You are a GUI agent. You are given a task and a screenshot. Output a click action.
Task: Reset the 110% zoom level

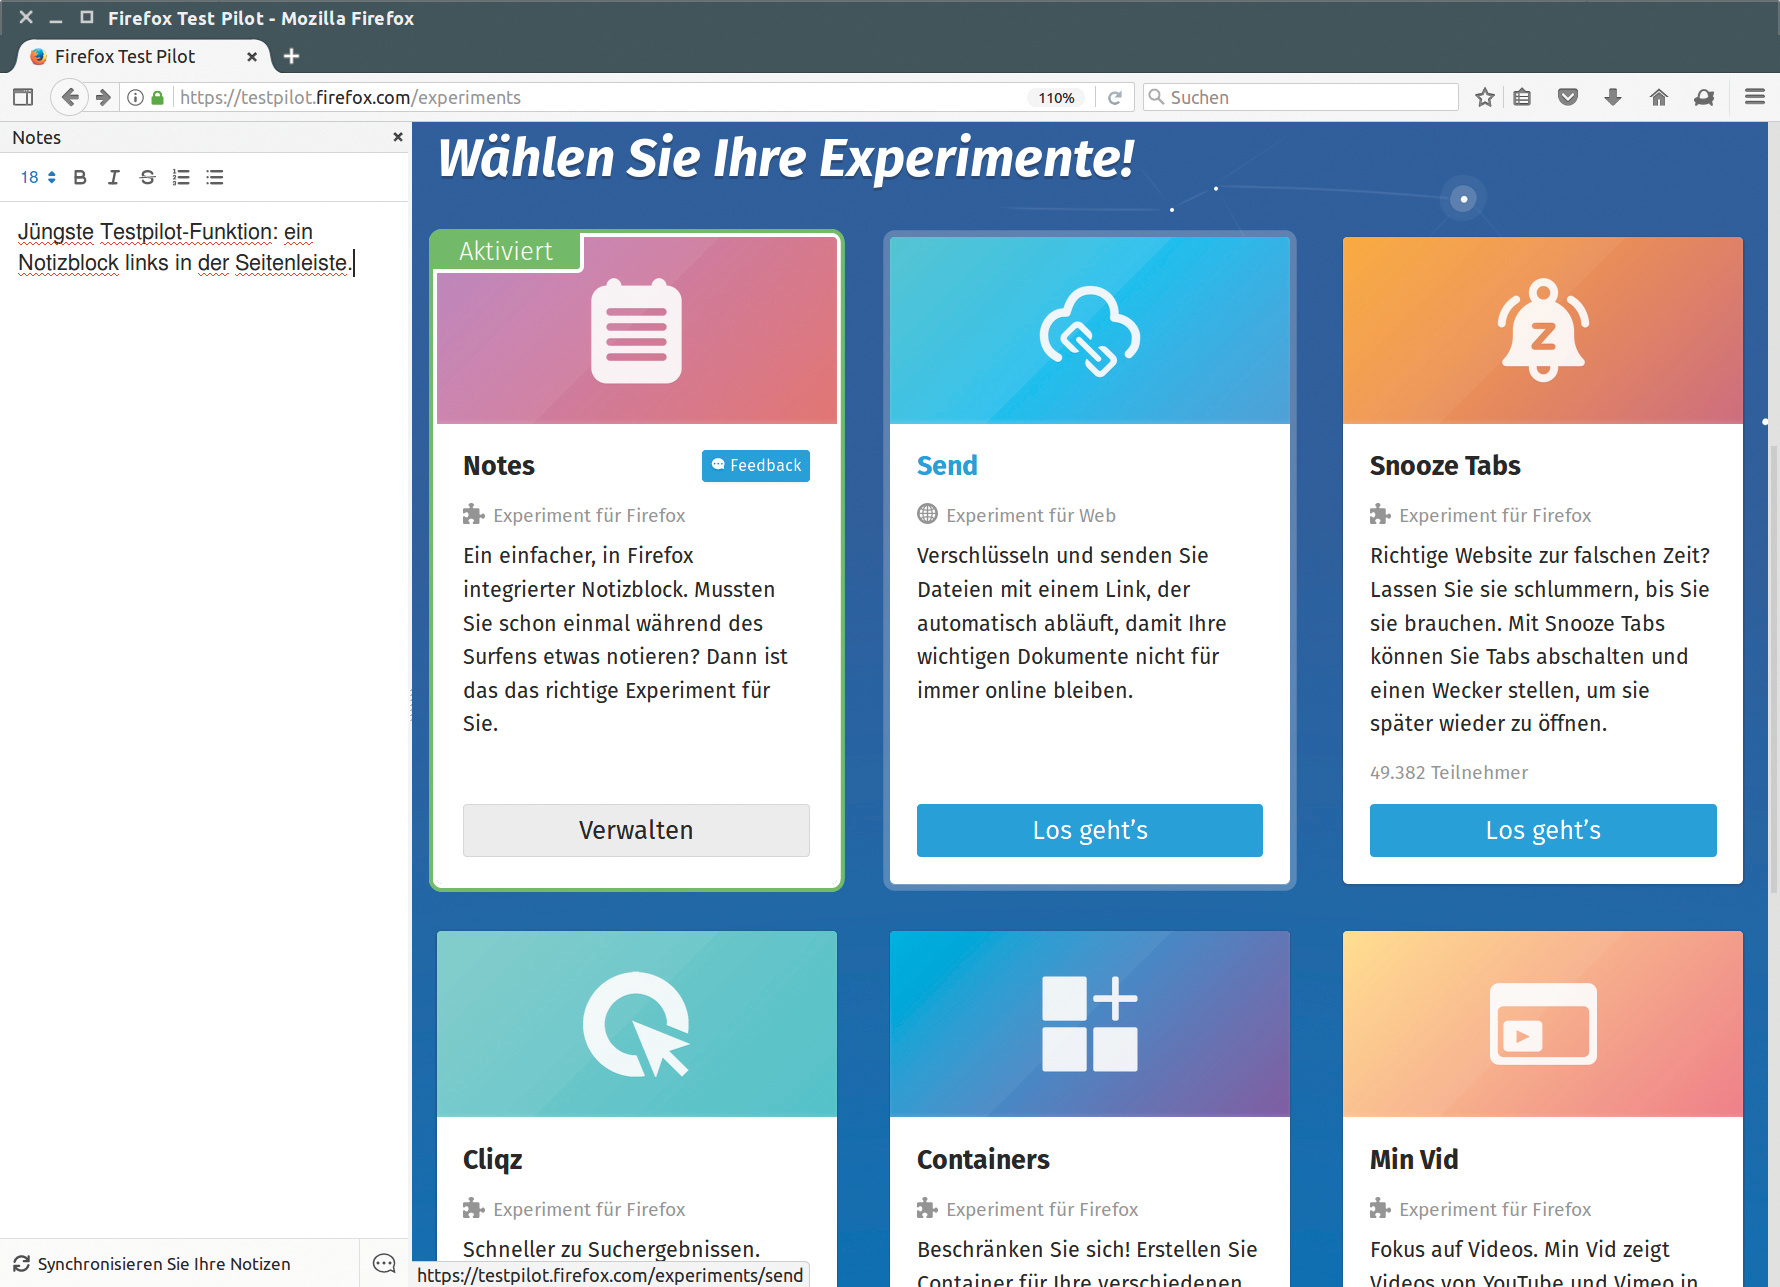pyautogui.click(x=1056, y=97)
